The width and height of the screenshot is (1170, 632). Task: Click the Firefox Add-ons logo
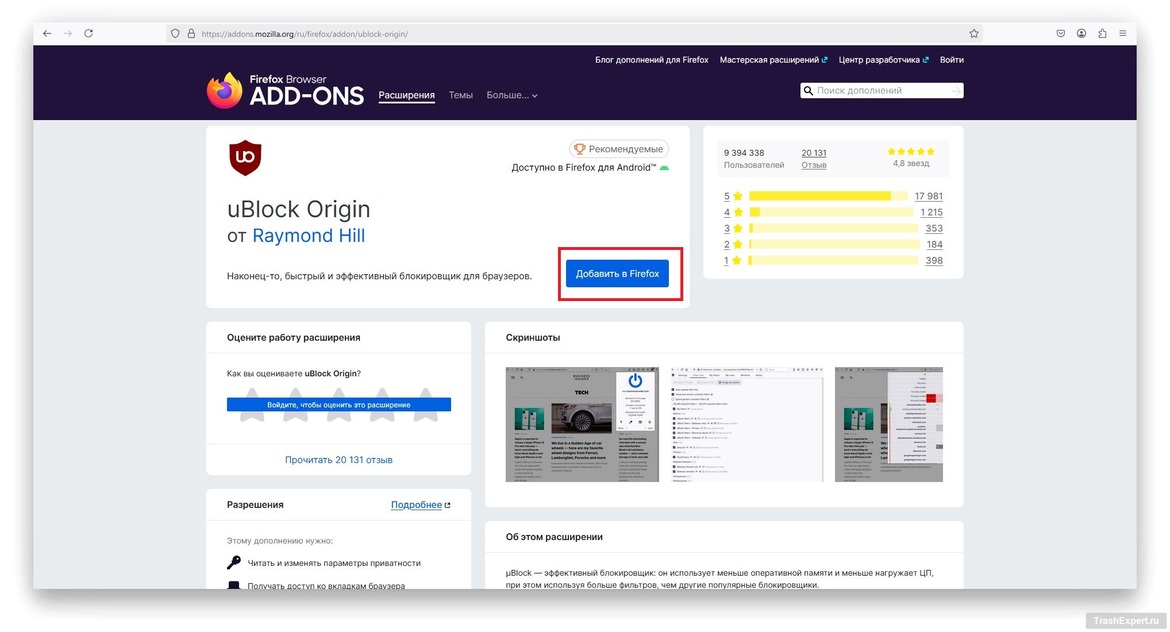(285, 90)
